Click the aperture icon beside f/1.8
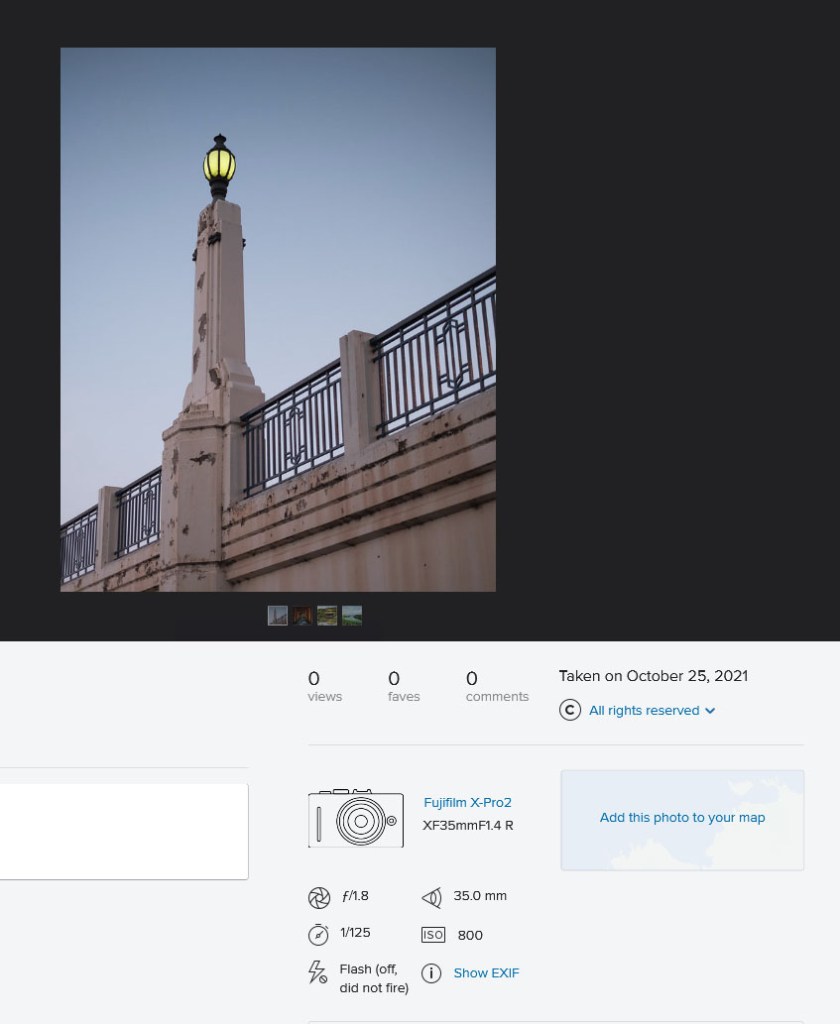The width and height of the screenshot is (840, 1024). coord(318,896)
